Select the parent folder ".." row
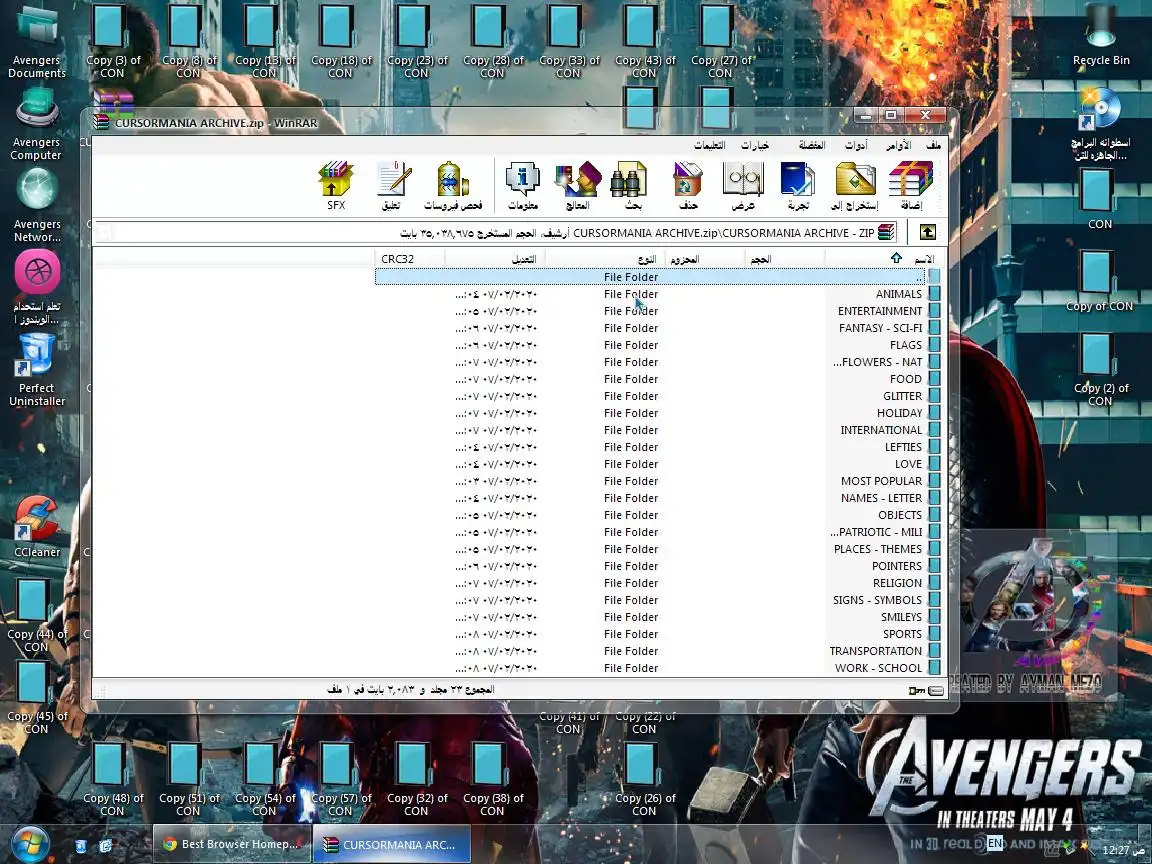The image size is (1152, 864). 658,277
